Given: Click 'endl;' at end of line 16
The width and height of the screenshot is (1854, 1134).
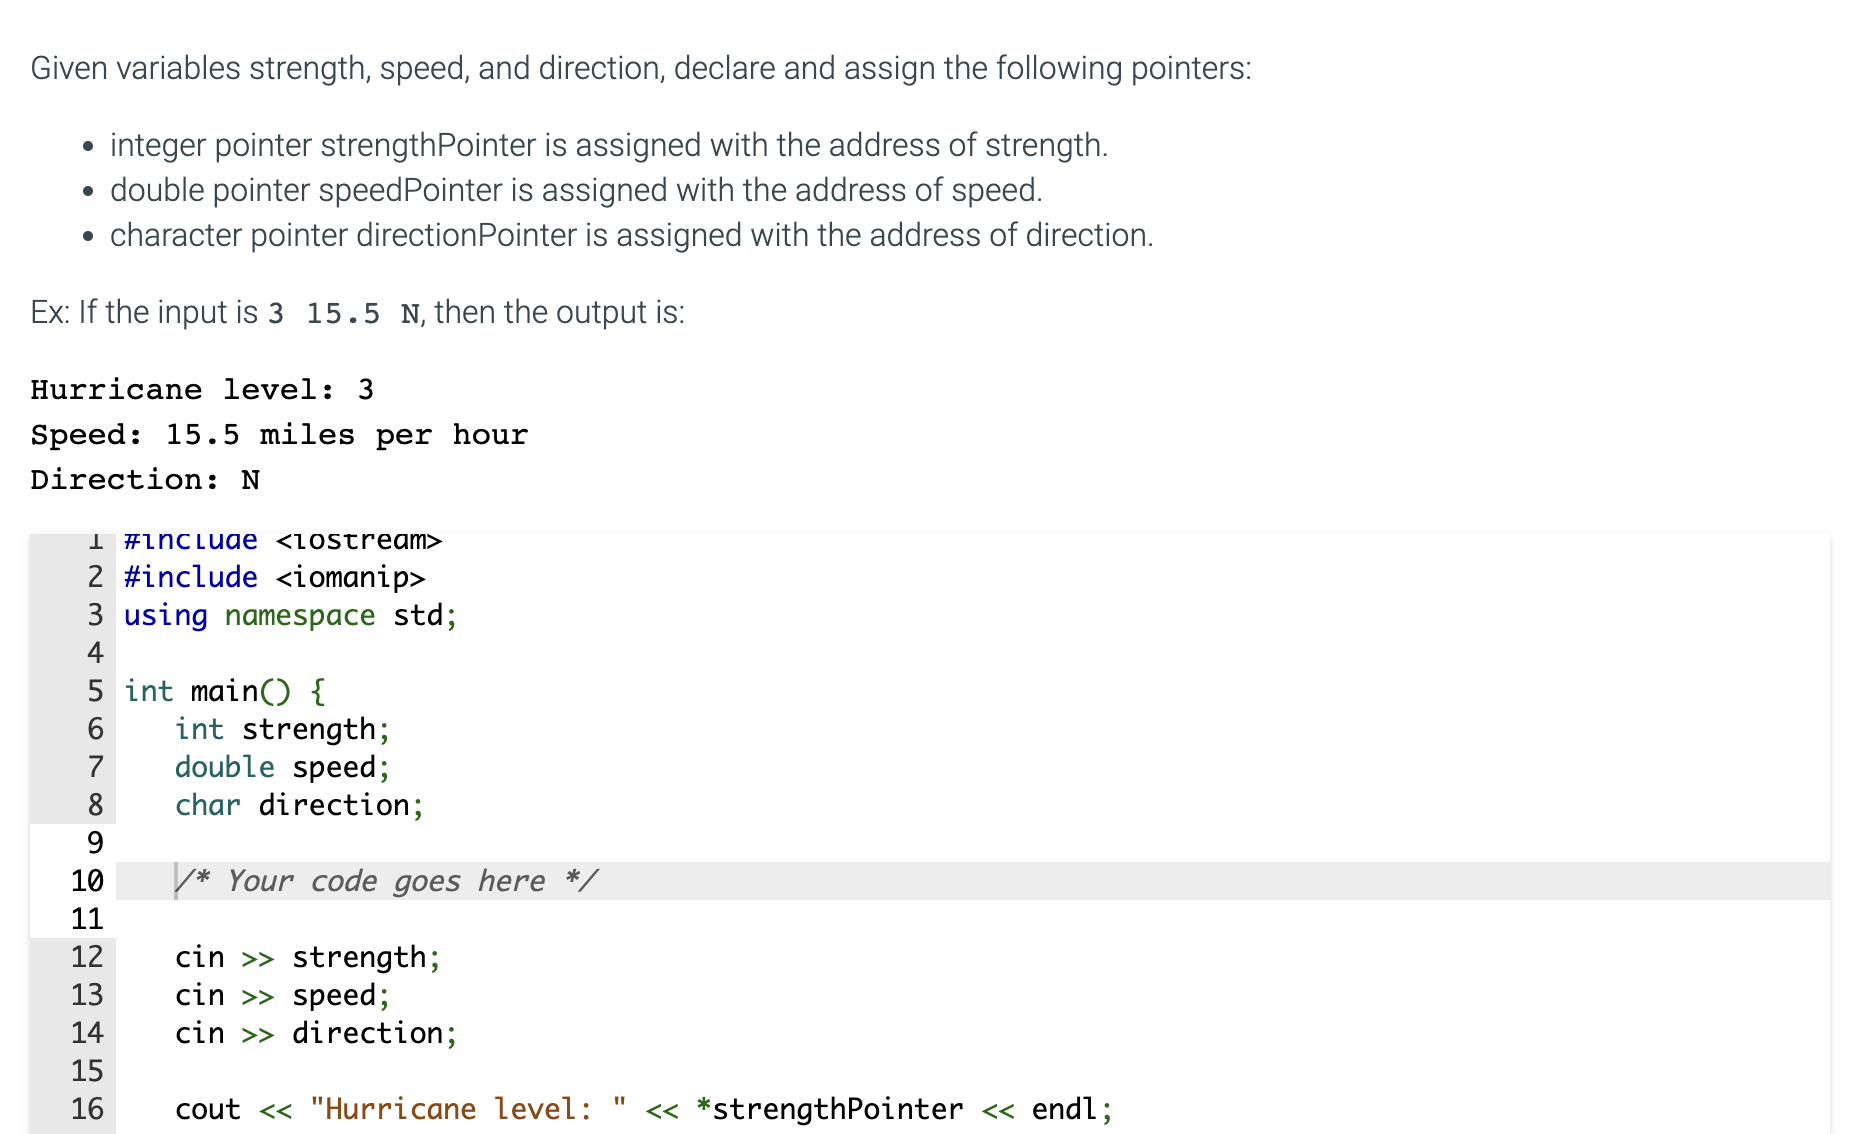Looking at the screenshot, I should pyautogui.click(x=1072, y=1109).
